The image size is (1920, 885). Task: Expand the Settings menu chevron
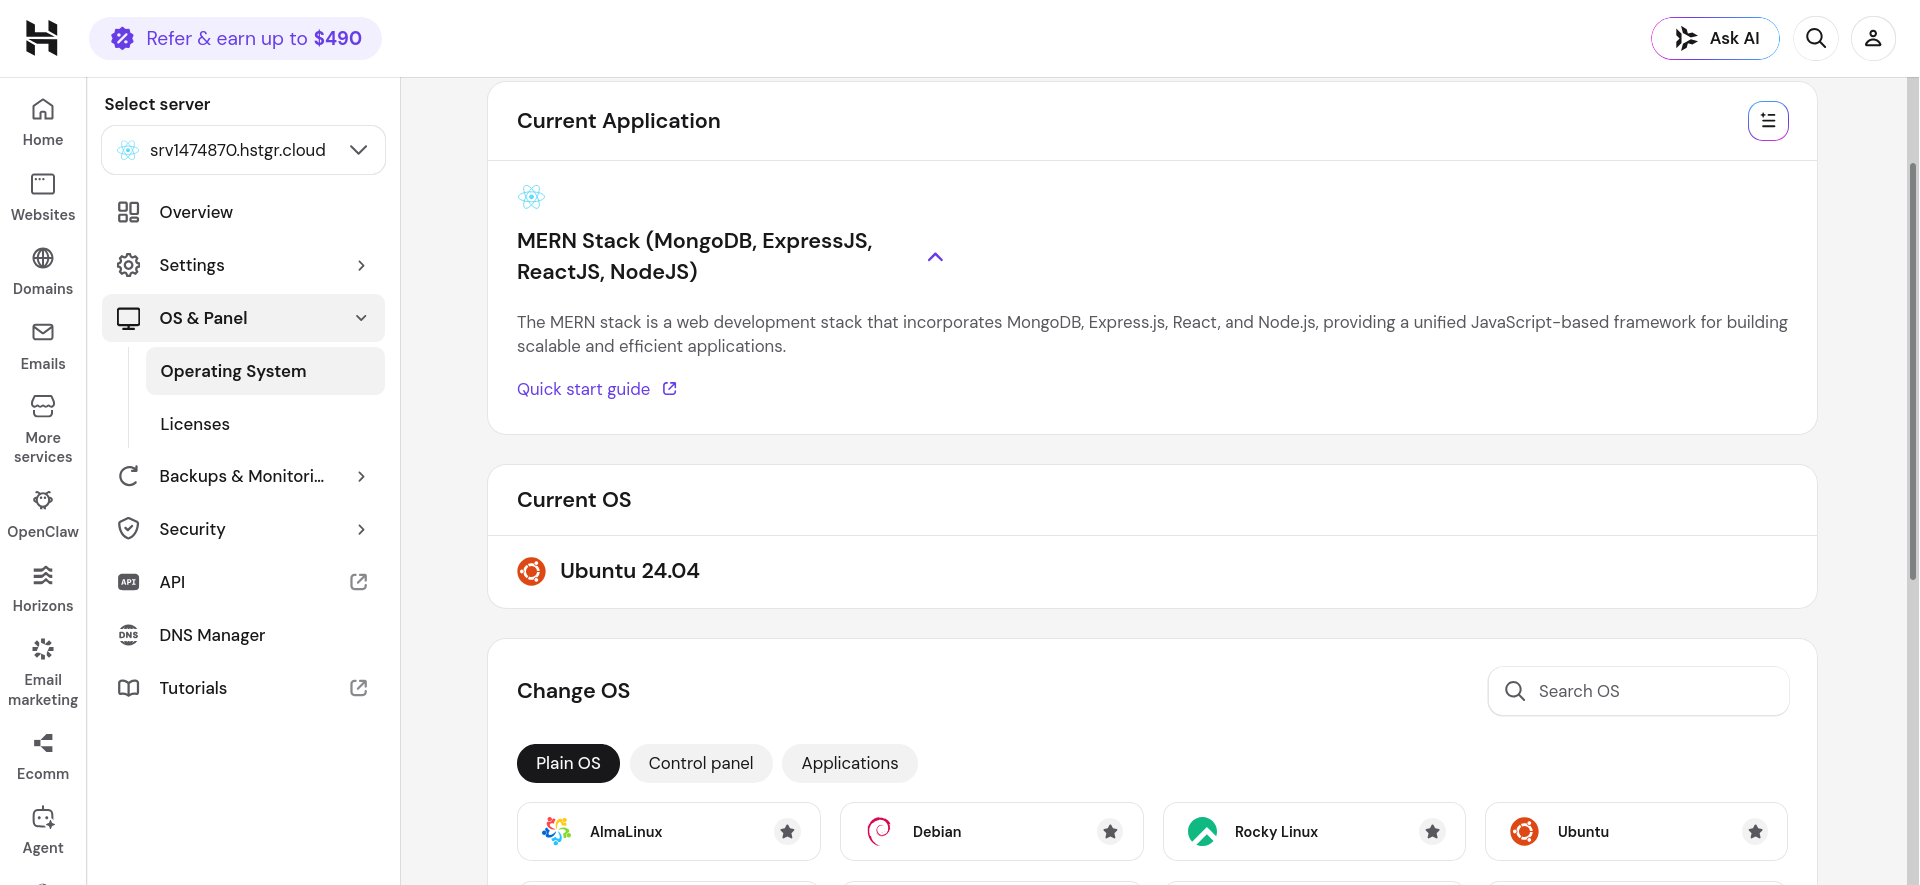coord(361,265)
